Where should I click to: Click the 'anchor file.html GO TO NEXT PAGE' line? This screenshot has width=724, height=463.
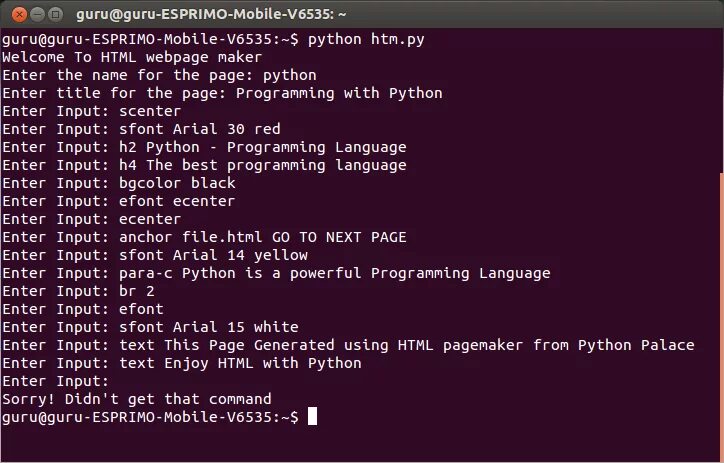tap(262, 237)
